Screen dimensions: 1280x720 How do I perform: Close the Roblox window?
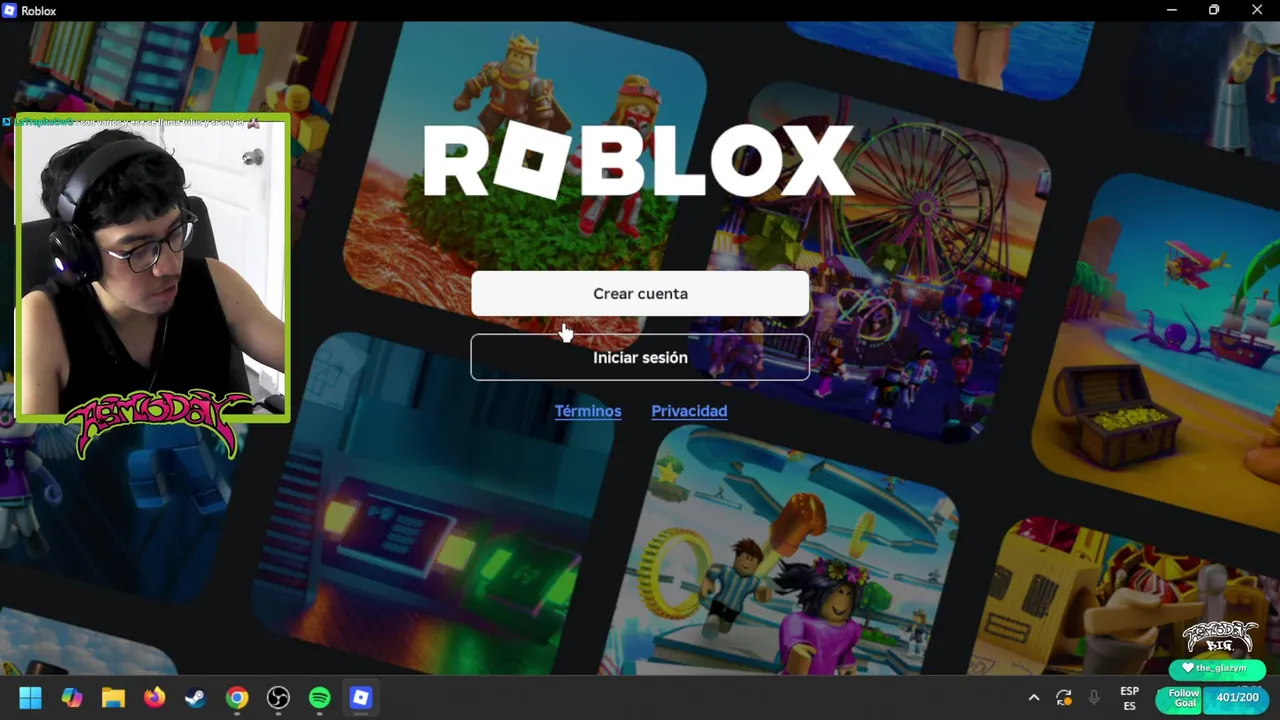[1257, 10]
